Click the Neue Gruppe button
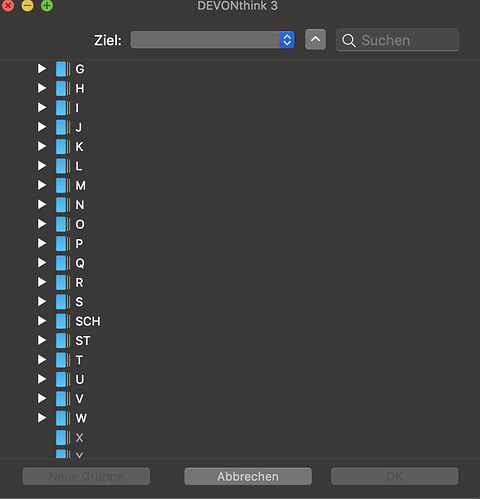480x499 pixels. 86,476
